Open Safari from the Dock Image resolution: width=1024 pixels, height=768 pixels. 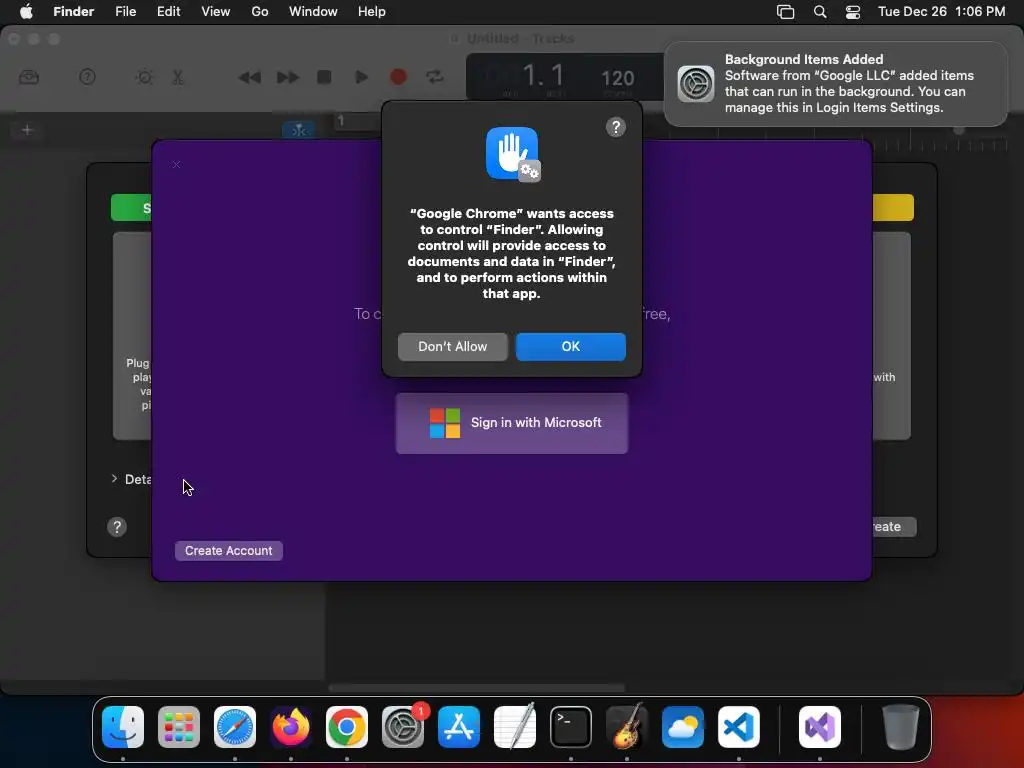[235, 727]
